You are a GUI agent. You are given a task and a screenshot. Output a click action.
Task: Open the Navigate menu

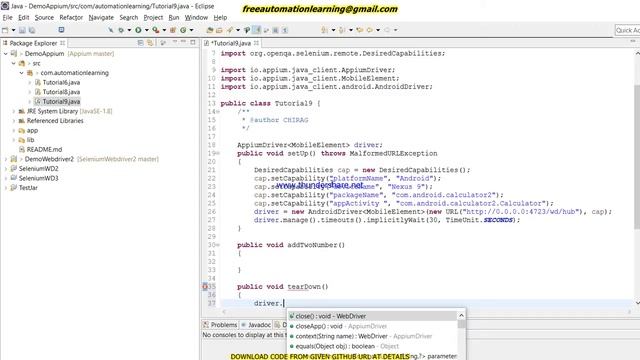(101, 18)
